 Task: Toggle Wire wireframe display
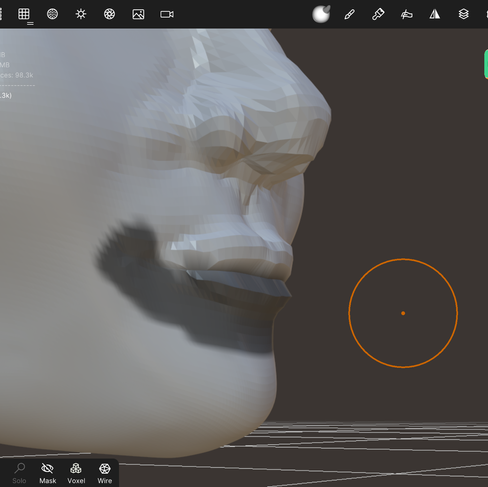(105, 473)
